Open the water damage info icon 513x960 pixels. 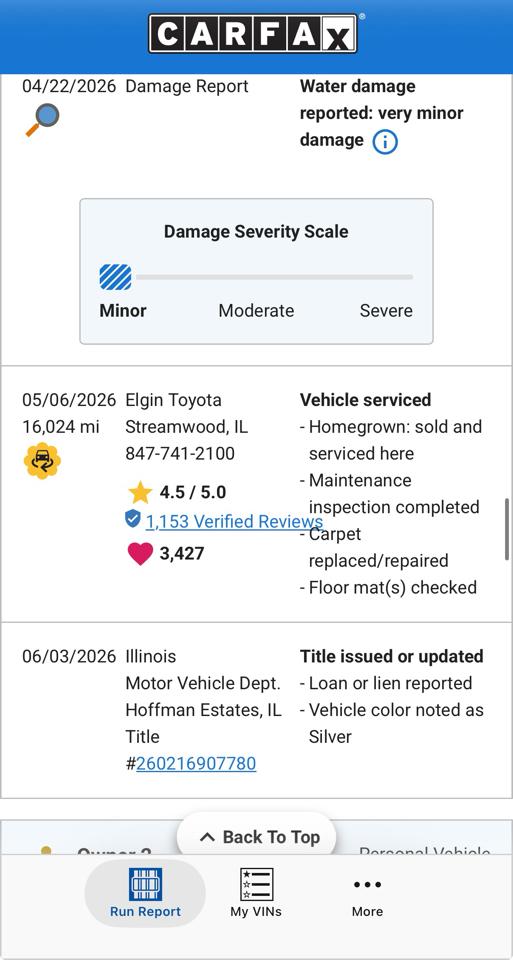point(385,141)
